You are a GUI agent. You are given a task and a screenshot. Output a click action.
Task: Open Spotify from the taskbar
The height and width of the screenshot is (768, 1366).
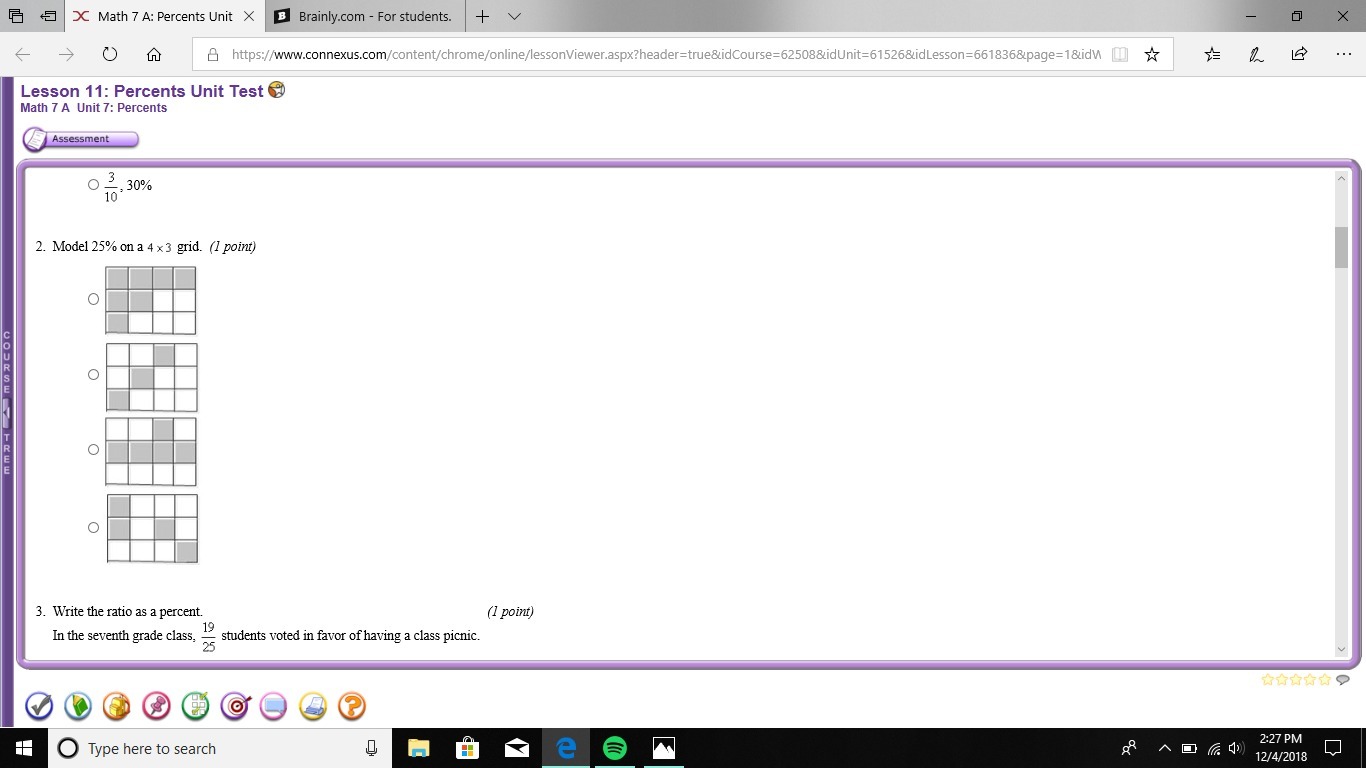[615, 748]
